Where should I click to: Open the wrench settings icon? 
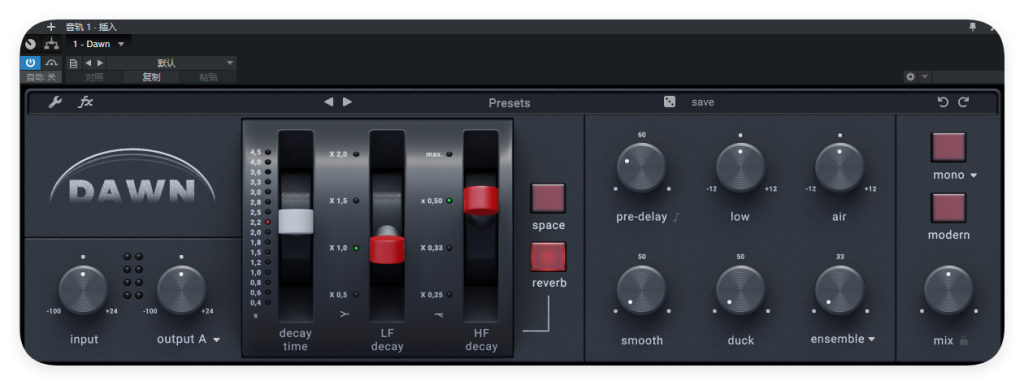(x=56, y=102)
